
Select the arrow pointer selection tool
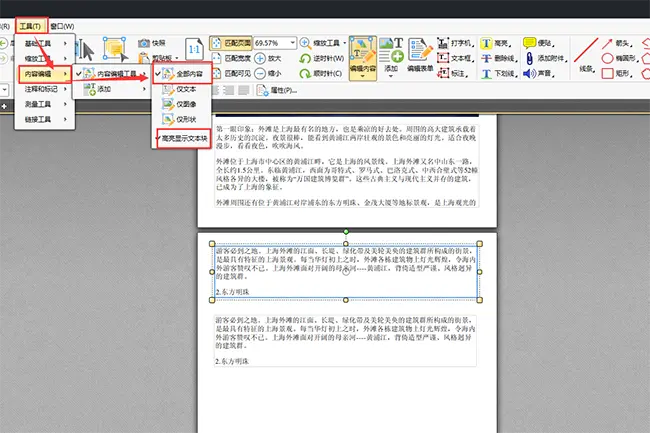[87, 51]
